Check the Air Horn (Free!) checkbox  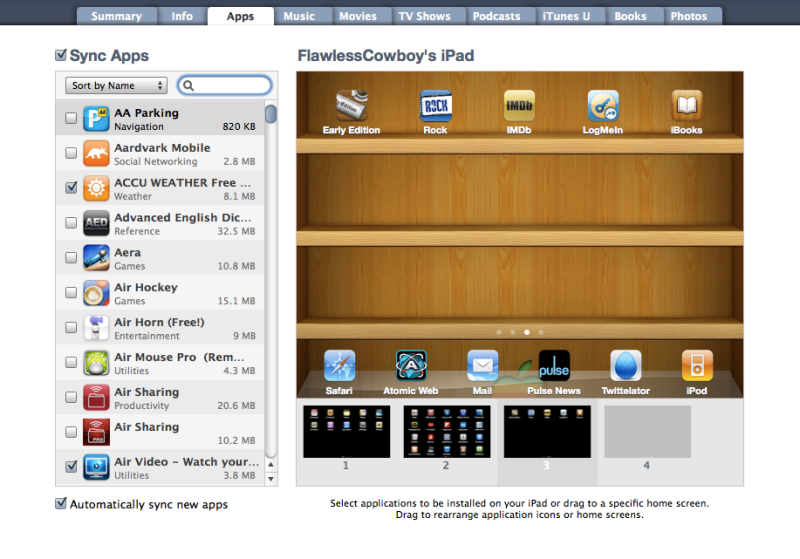click(x=71, y=327)
